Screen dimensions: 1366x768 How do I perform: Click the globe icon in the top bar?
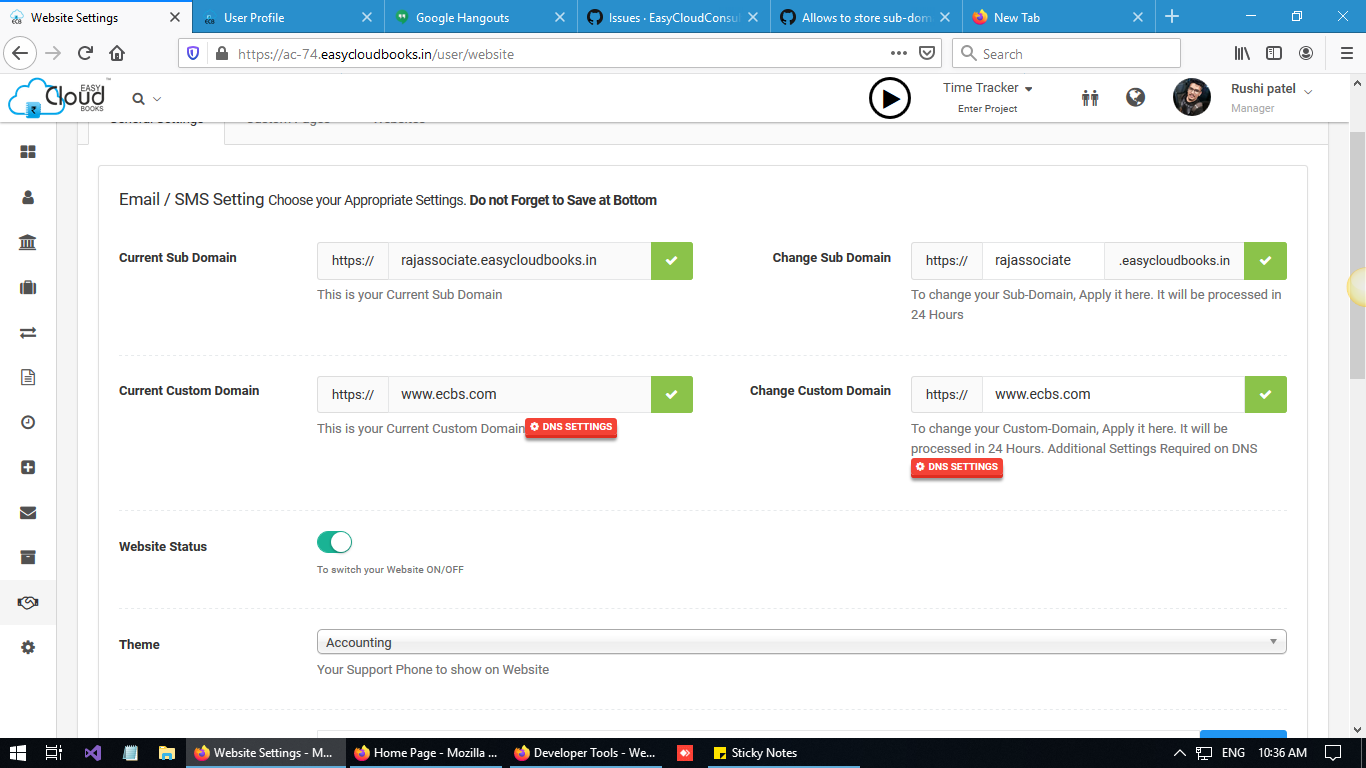[1135, 97]
